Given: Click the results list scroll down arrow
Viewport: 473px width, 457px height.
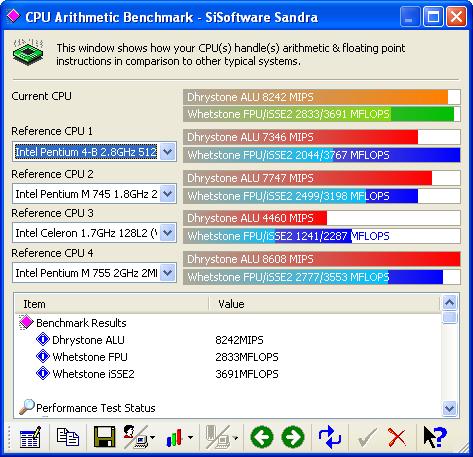Looking at the screenshot, I should (449, 408).
